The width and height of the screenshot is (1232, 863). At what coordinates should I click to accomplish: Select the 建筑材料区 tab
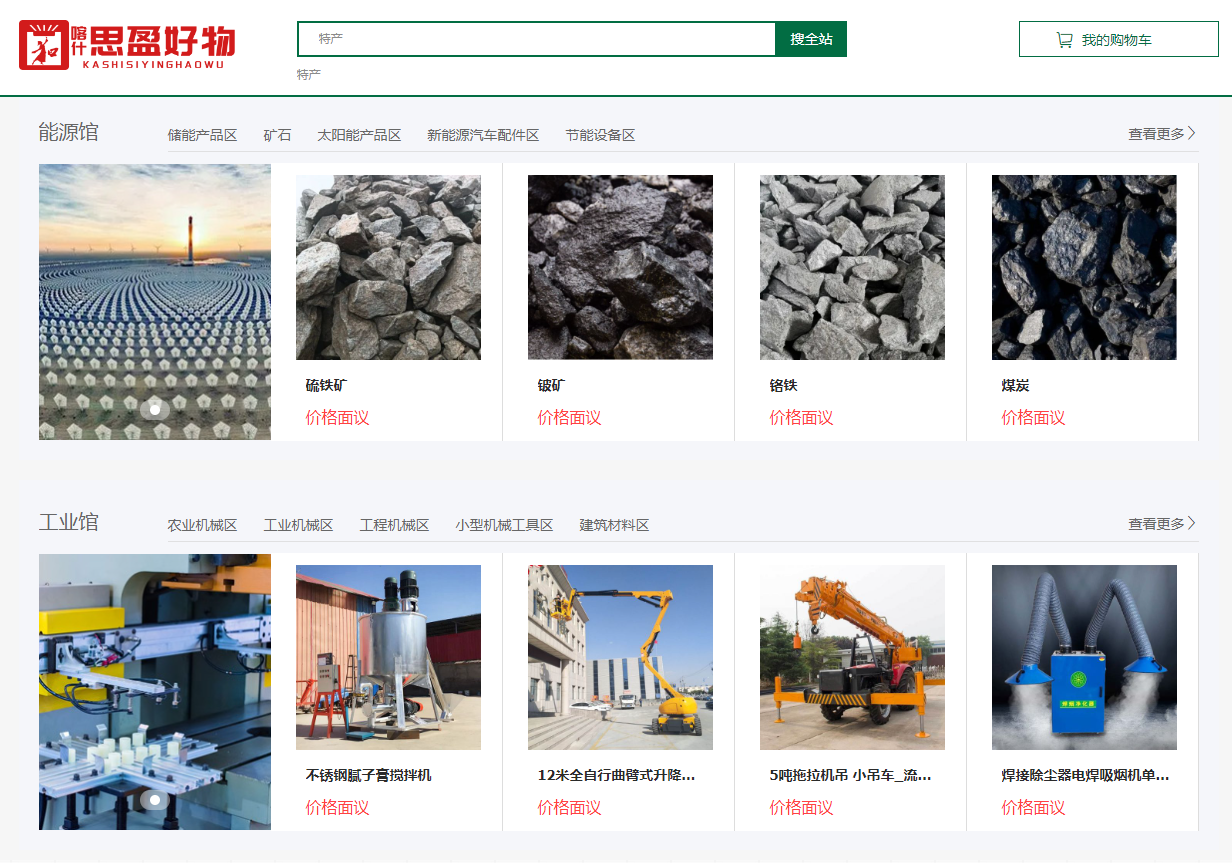pos(614,525)
